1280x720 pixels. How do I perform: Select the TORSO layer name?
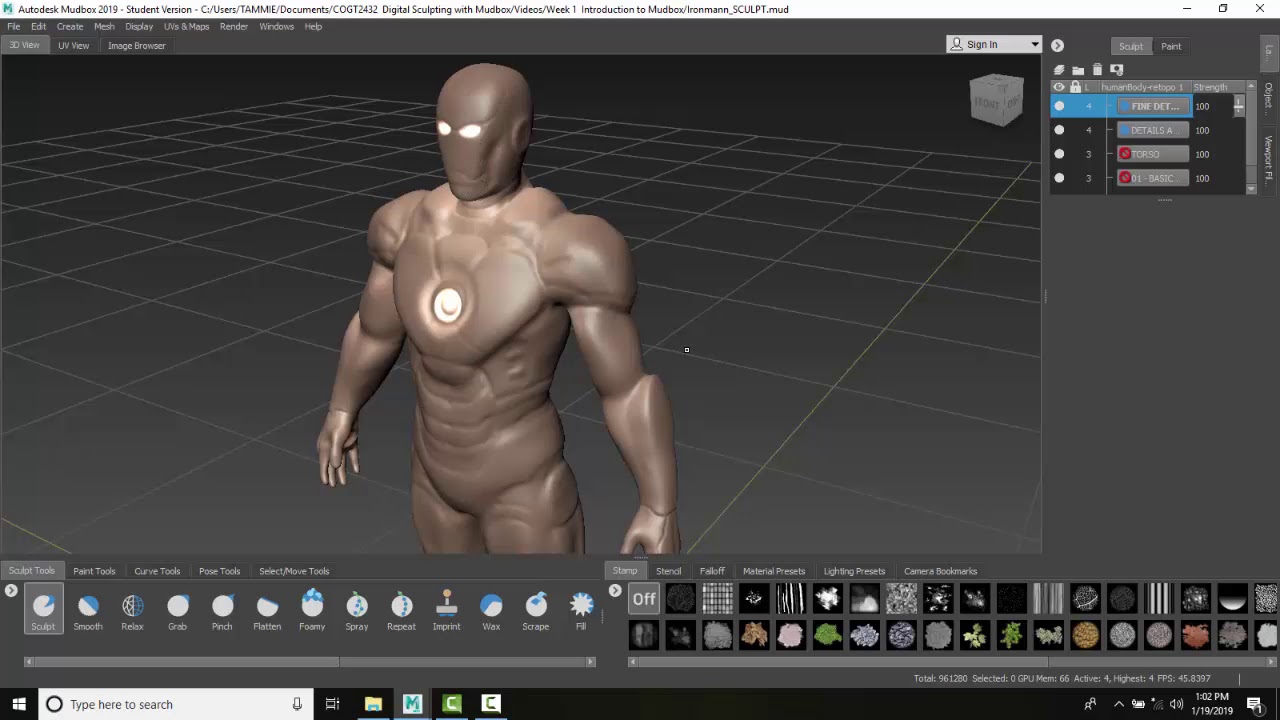click(x=1153, y=154)
